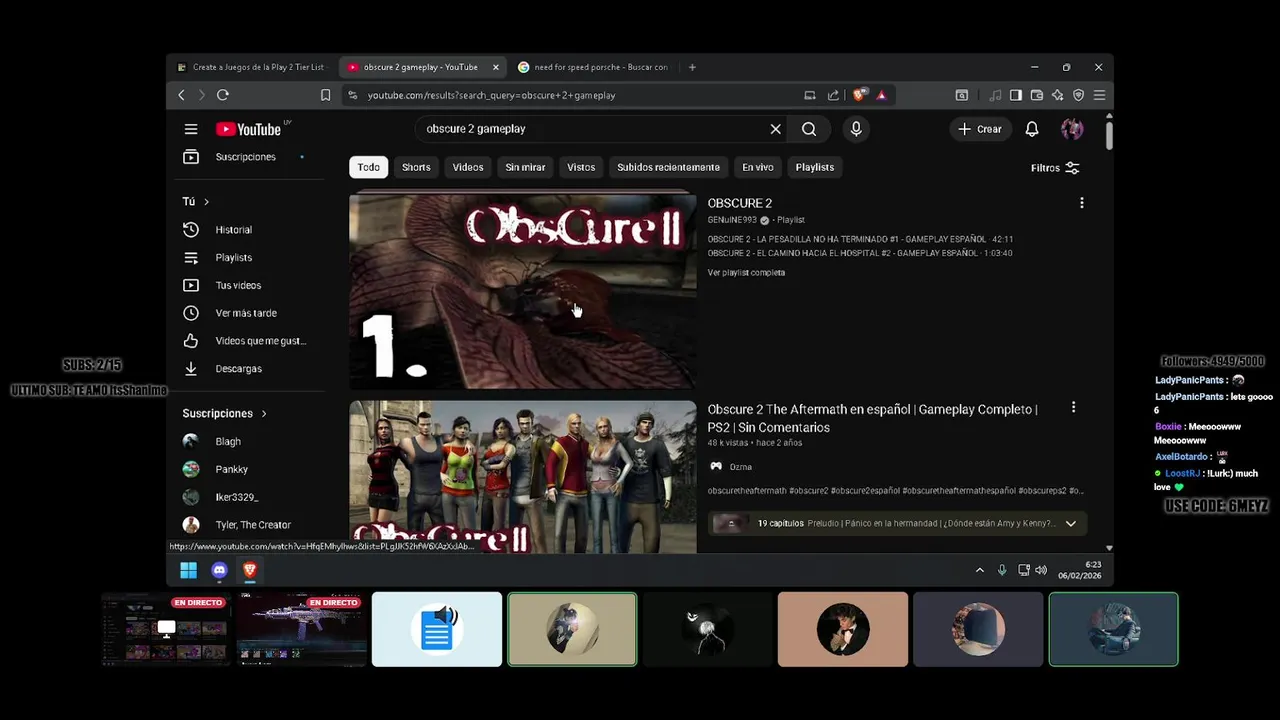Go back in the browser
1280x720 pixels.
[x=181, y=95]
